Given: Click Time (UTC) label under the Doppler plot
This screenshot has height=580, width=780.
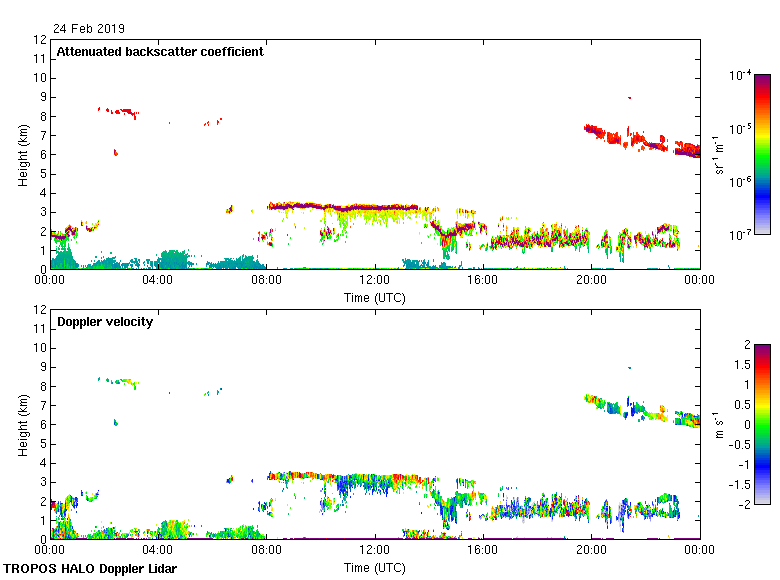Looking at the screenshot, I should pos(375,568).
